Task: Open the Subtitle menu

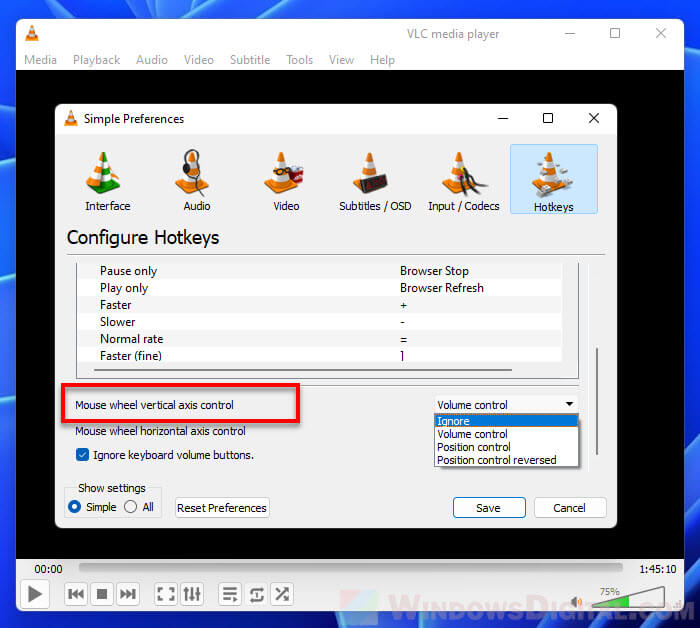Action: tap(250, 60)
